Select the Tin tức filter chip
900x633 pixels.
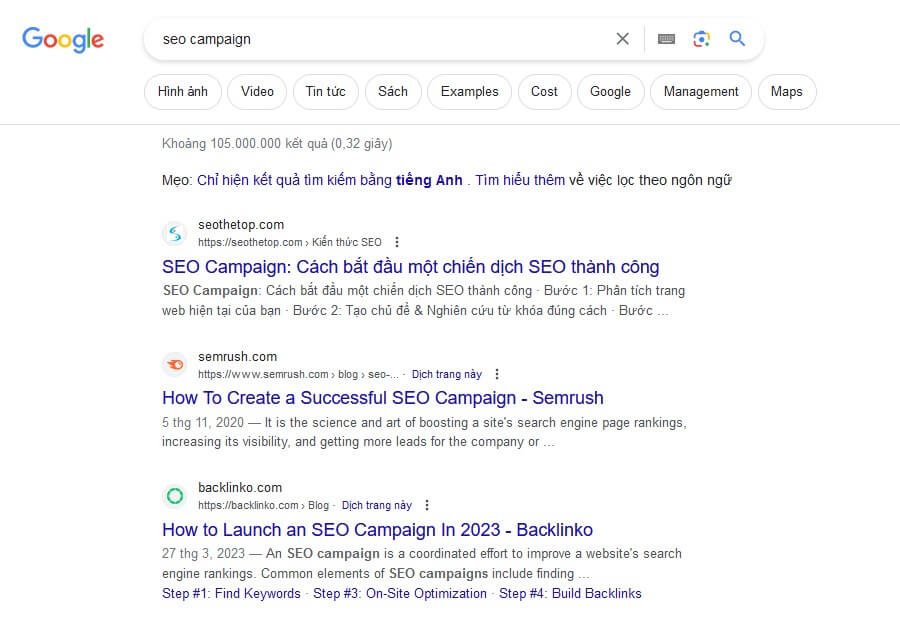[x=325, y=92]
